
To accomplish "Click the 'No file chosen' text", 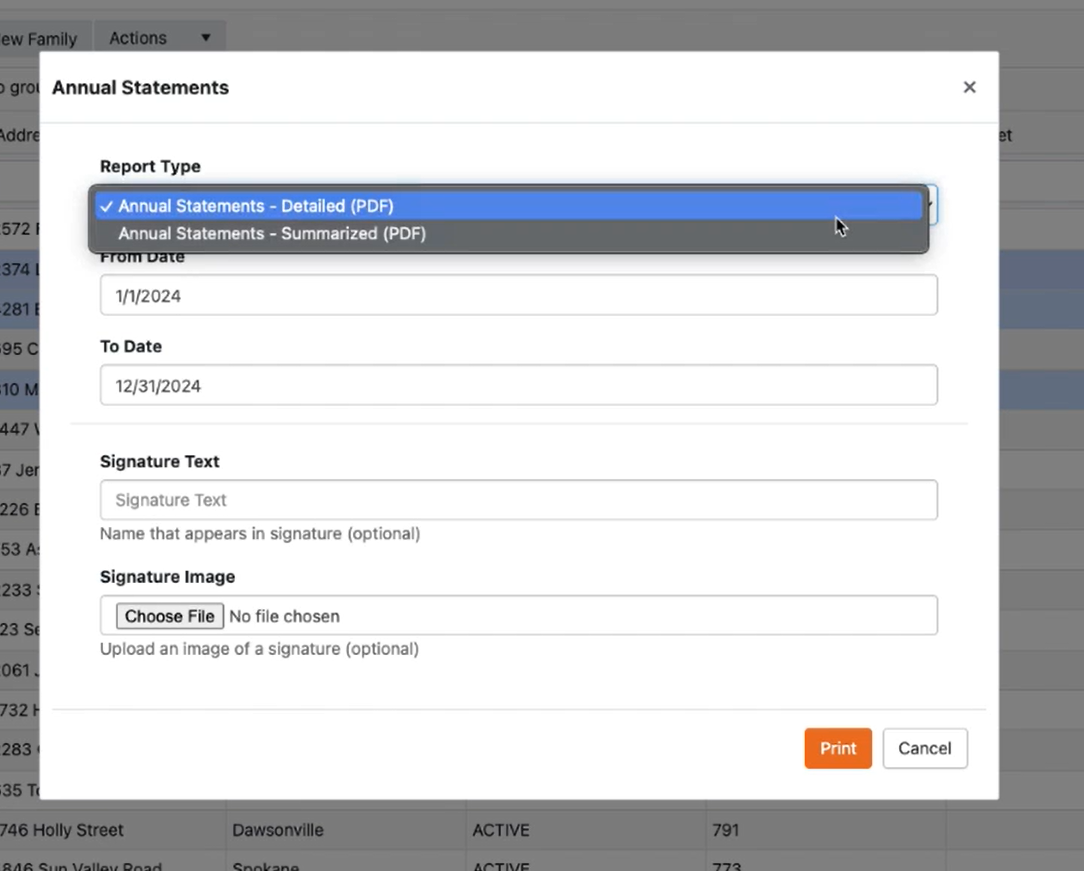I will pyautogui.click(x=284, y=616).
